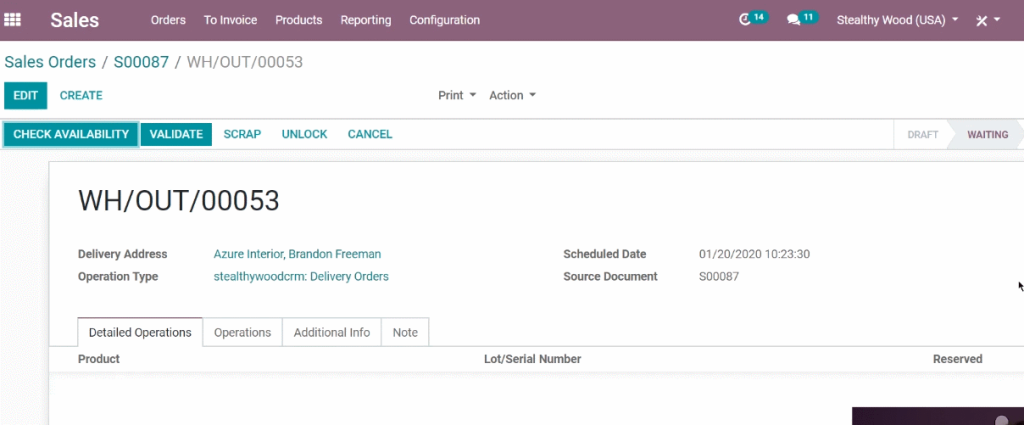Expand the Stealthy Wood (USA) company dropdown
The image size is (1024, 425).
pyautogui.click(x=897, y=20)
